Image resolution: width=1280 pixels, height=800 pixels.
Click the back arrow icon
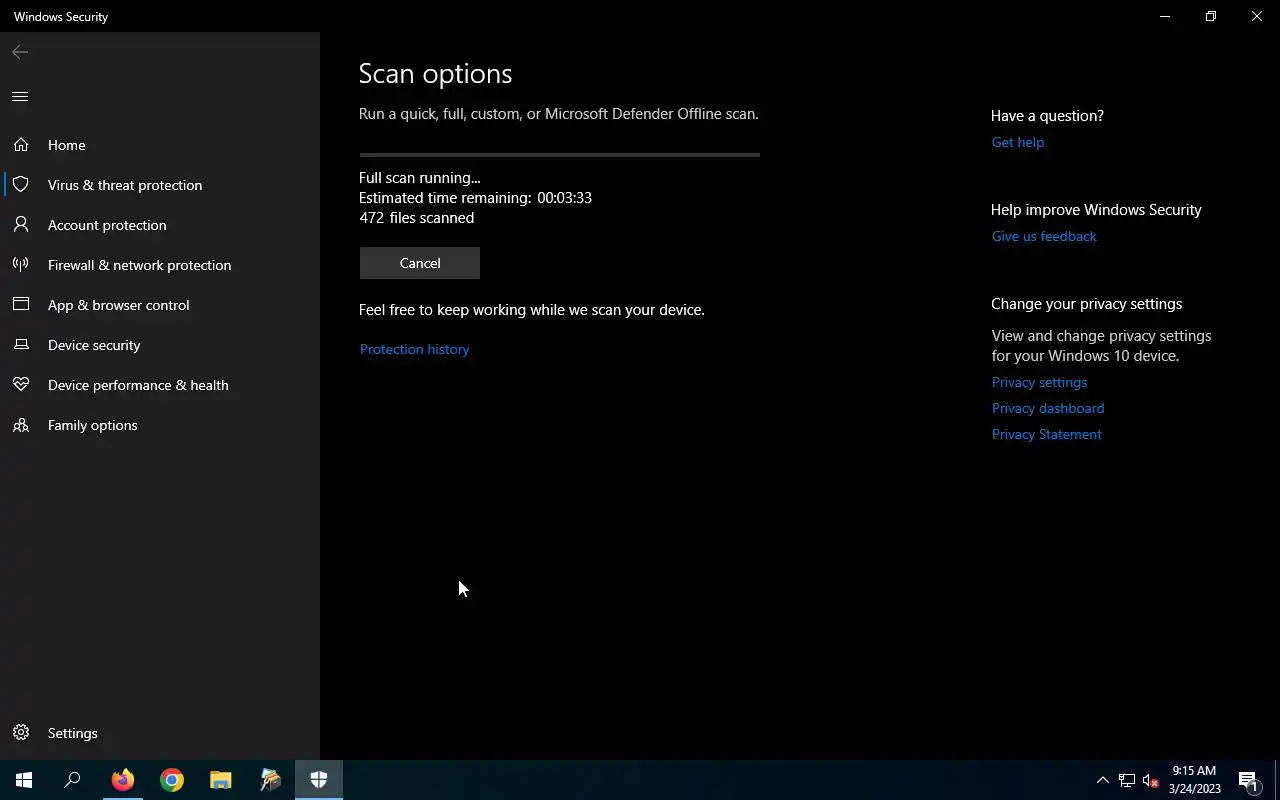click(x=20, y=52)
